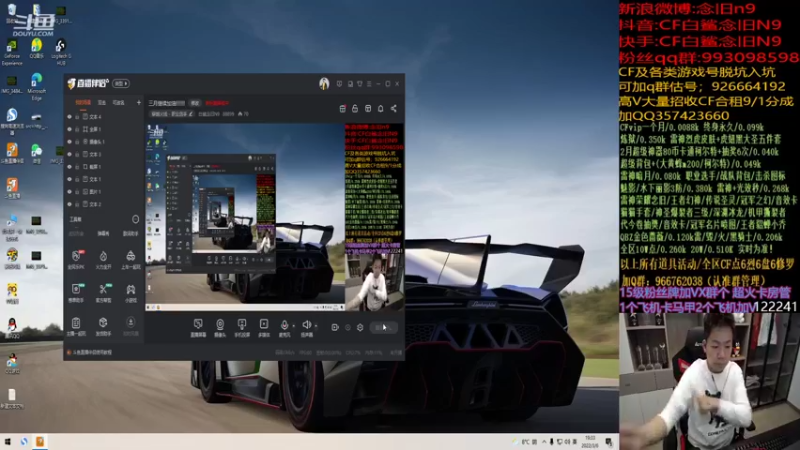
Task: Open the hamburger menu in title bar
Action: coord(369,84)
